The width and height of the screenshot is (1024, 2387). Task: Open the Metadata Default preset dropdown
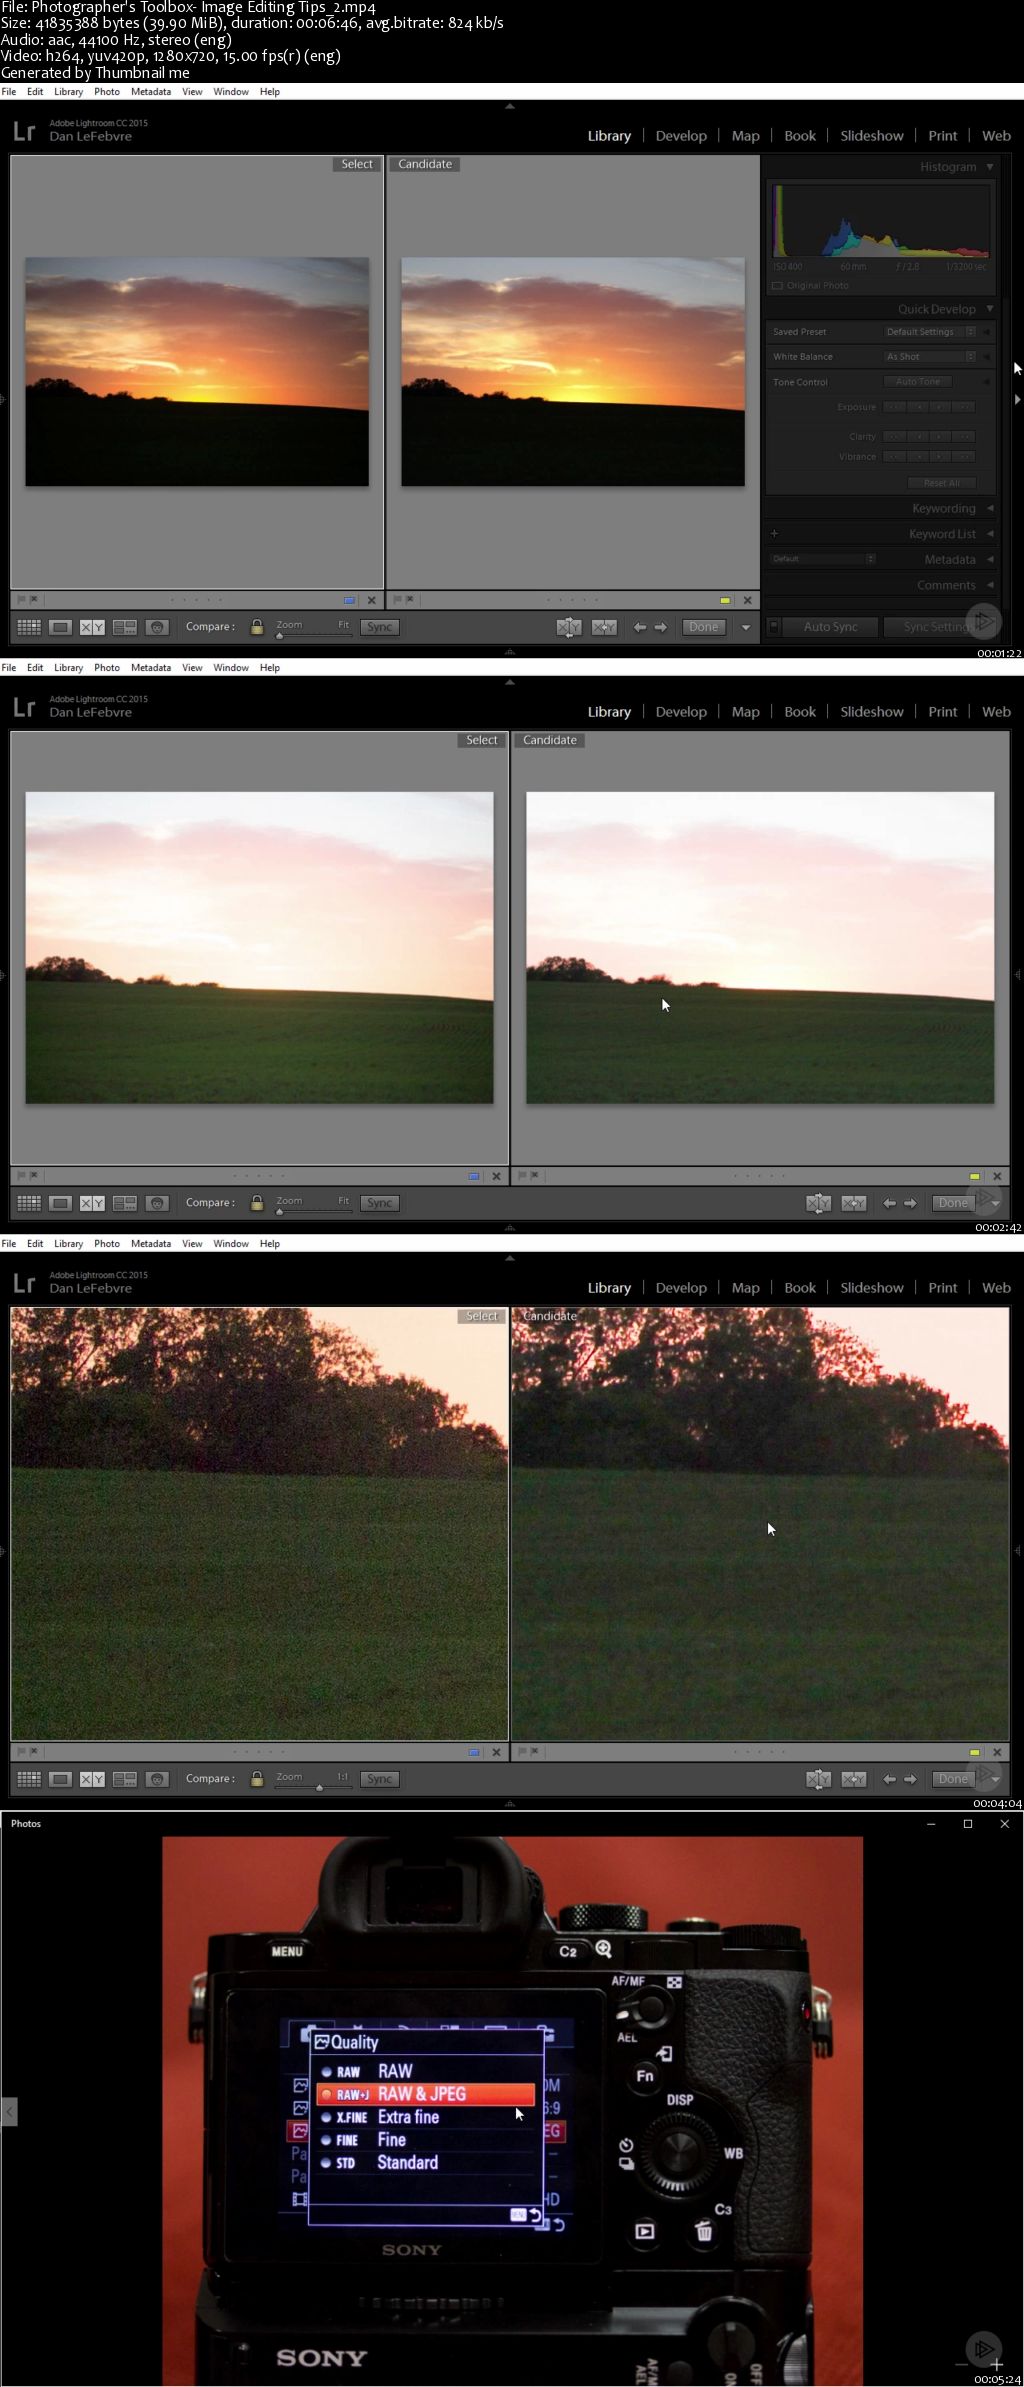(823, 559)
